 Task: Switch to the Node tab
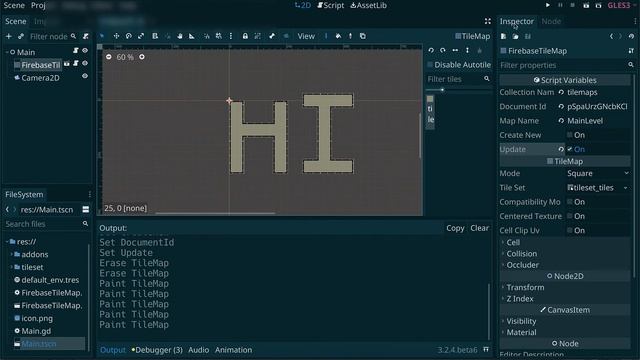pyautogui.click(x=551, y=21)
